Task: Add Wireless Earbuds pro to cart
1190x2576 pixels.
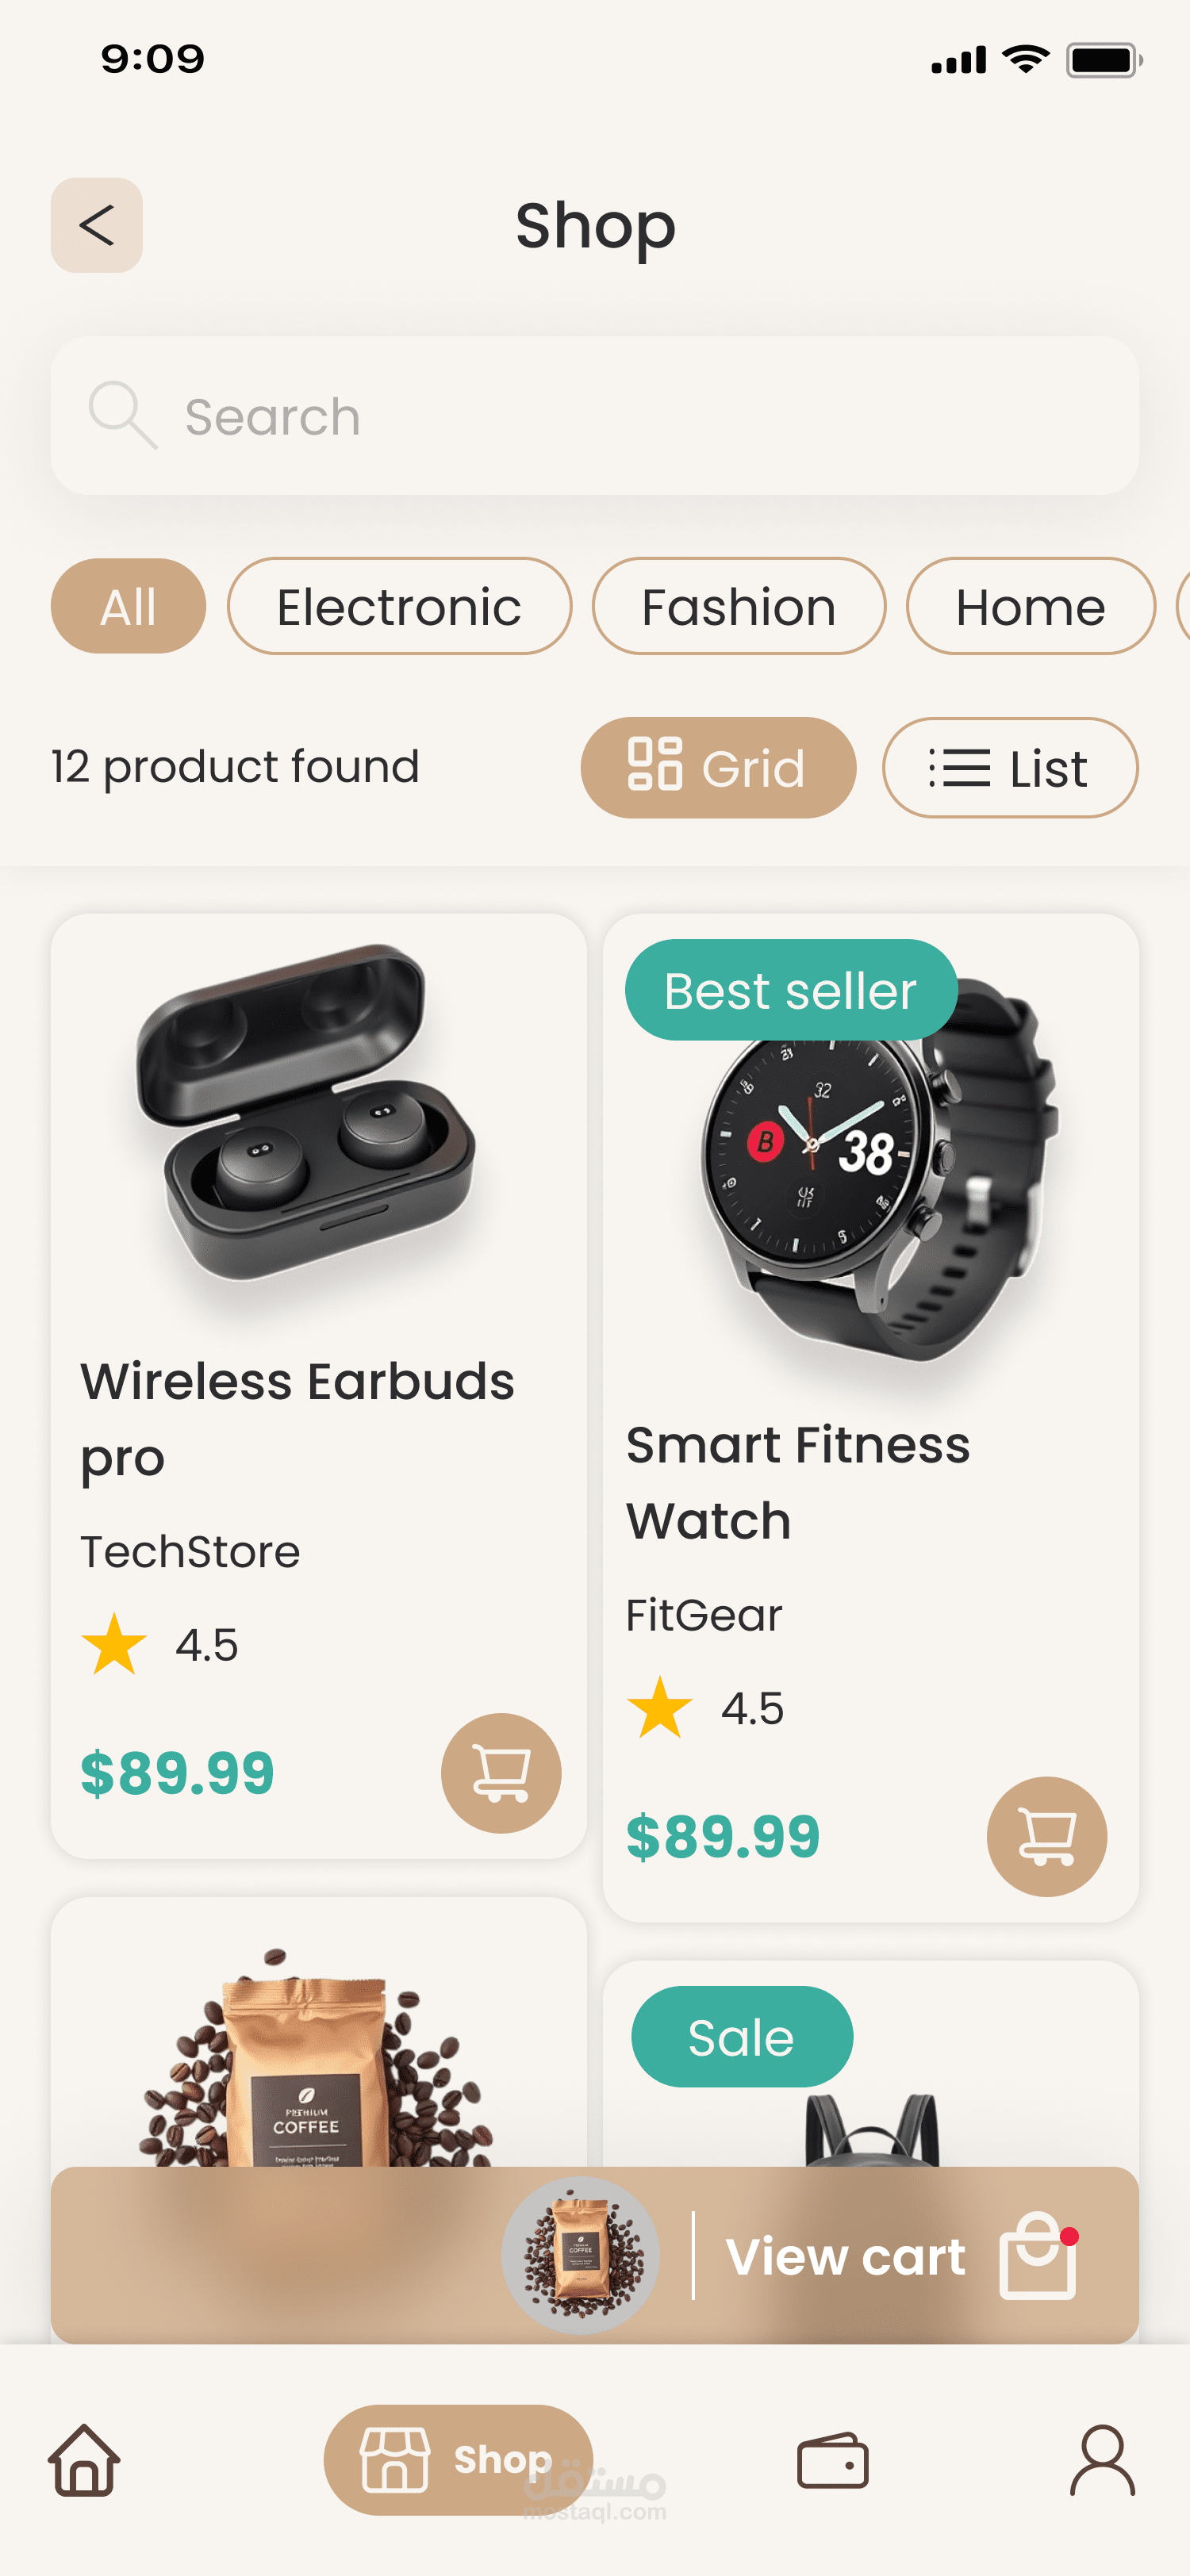Action: coord(500,1772)
